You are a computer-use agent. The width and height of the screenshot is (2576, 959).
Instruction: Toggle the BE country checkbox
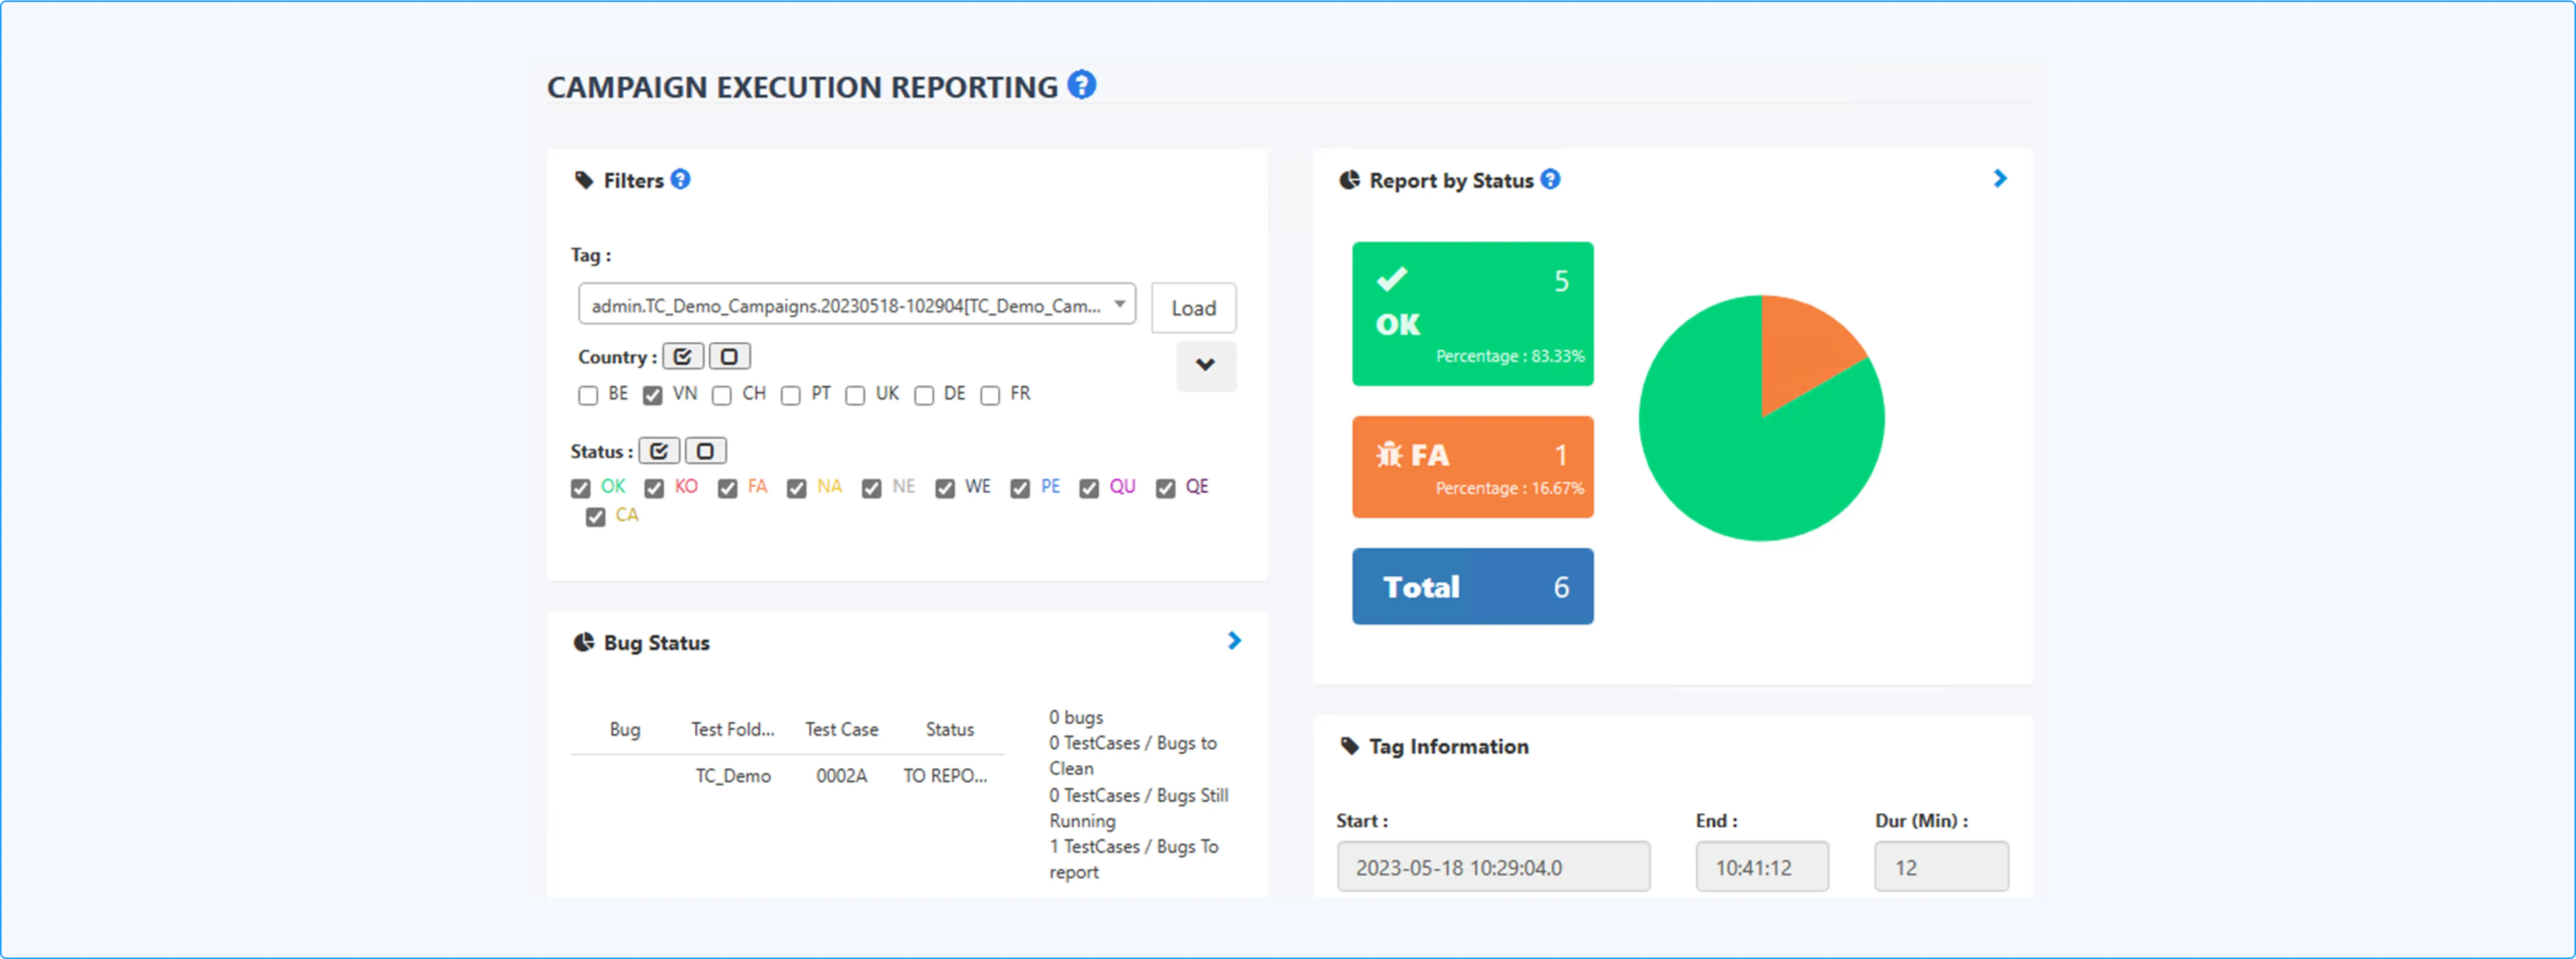point(588,396)
